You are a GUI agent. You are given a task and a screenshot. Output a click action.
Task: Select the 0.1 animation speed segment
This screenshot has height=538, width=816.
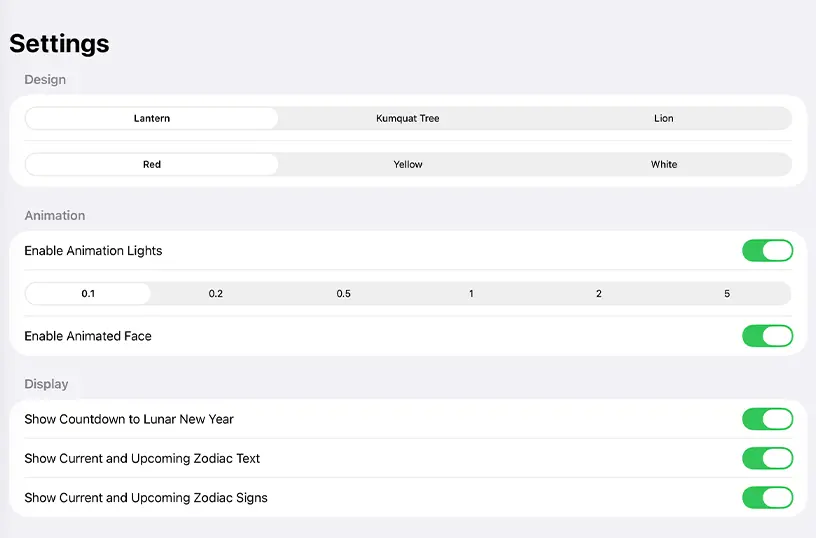tap(88, 293)
